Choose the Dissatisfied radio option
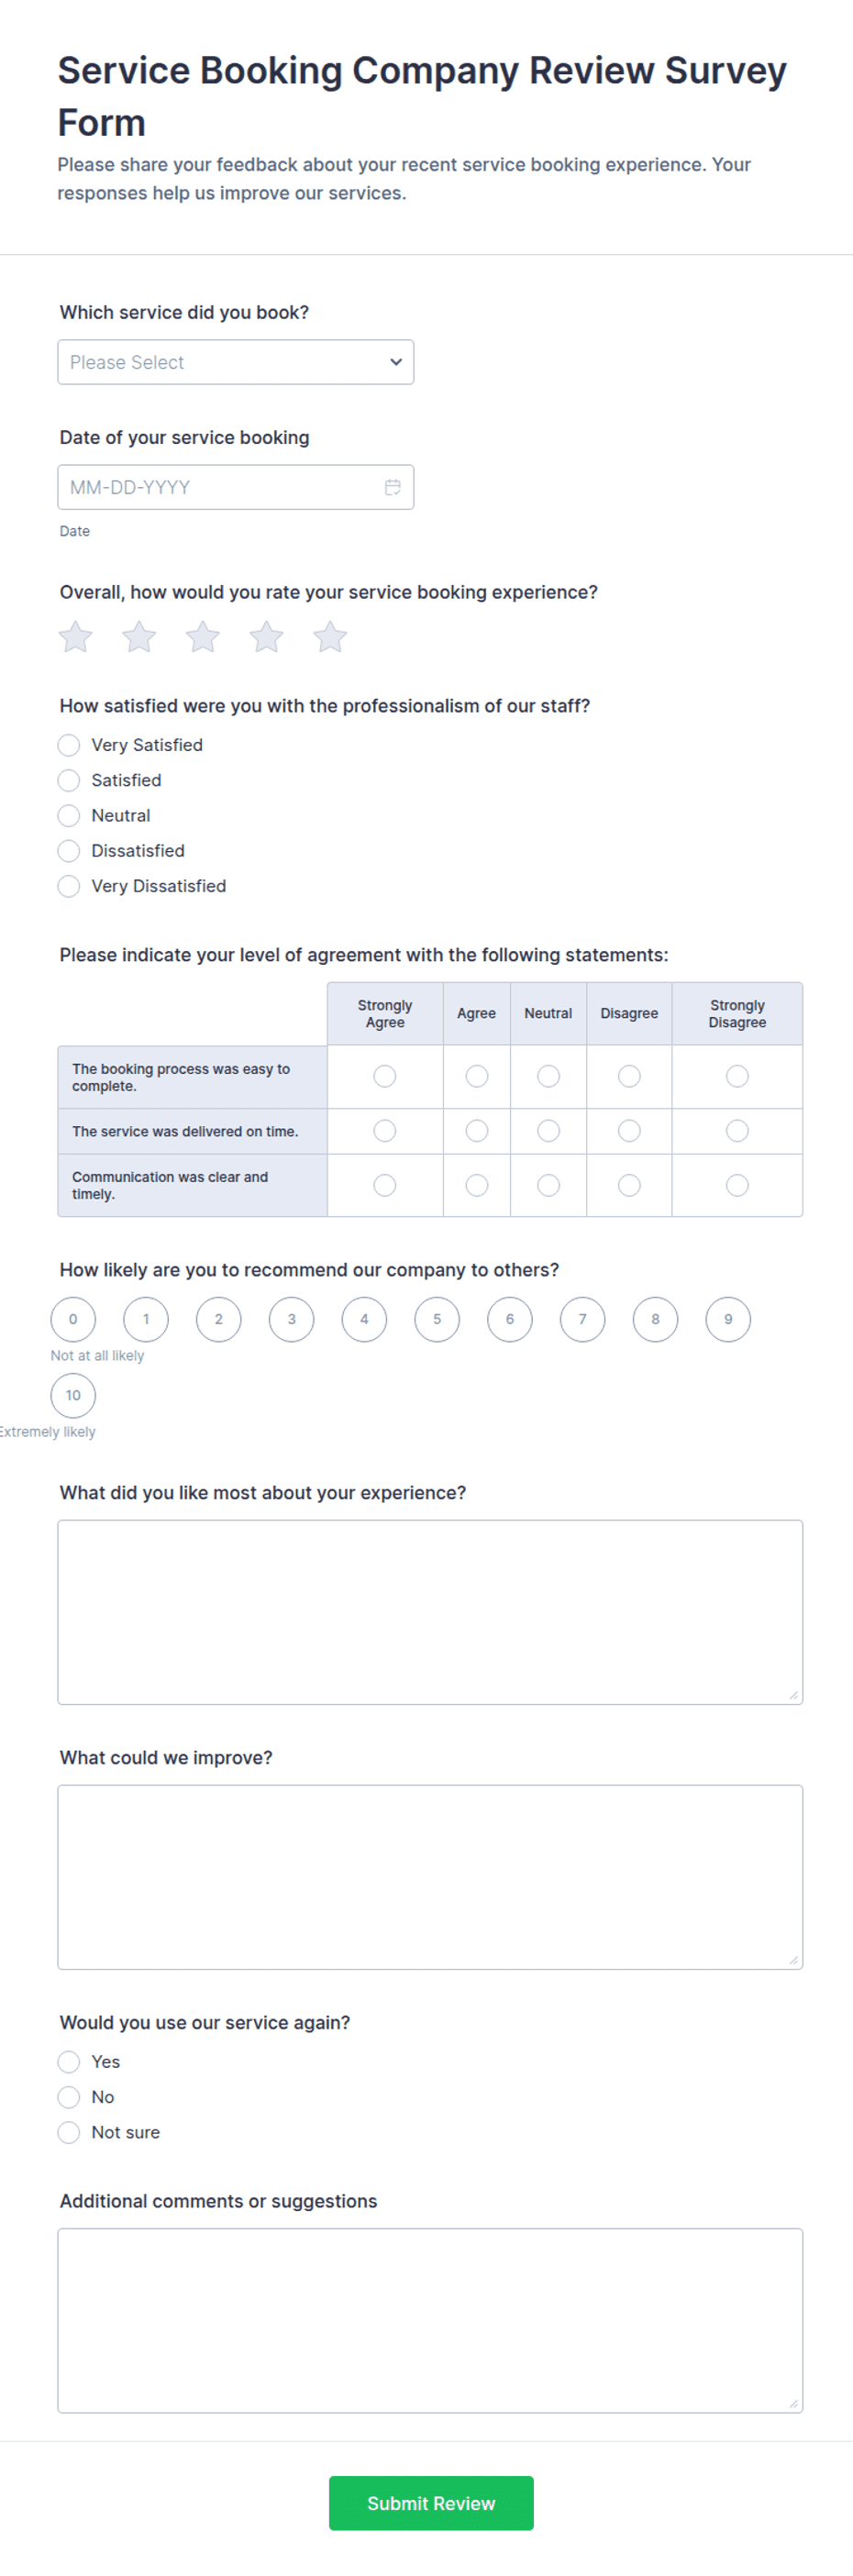Viewport: 853px width, 2576px height. 69,851
